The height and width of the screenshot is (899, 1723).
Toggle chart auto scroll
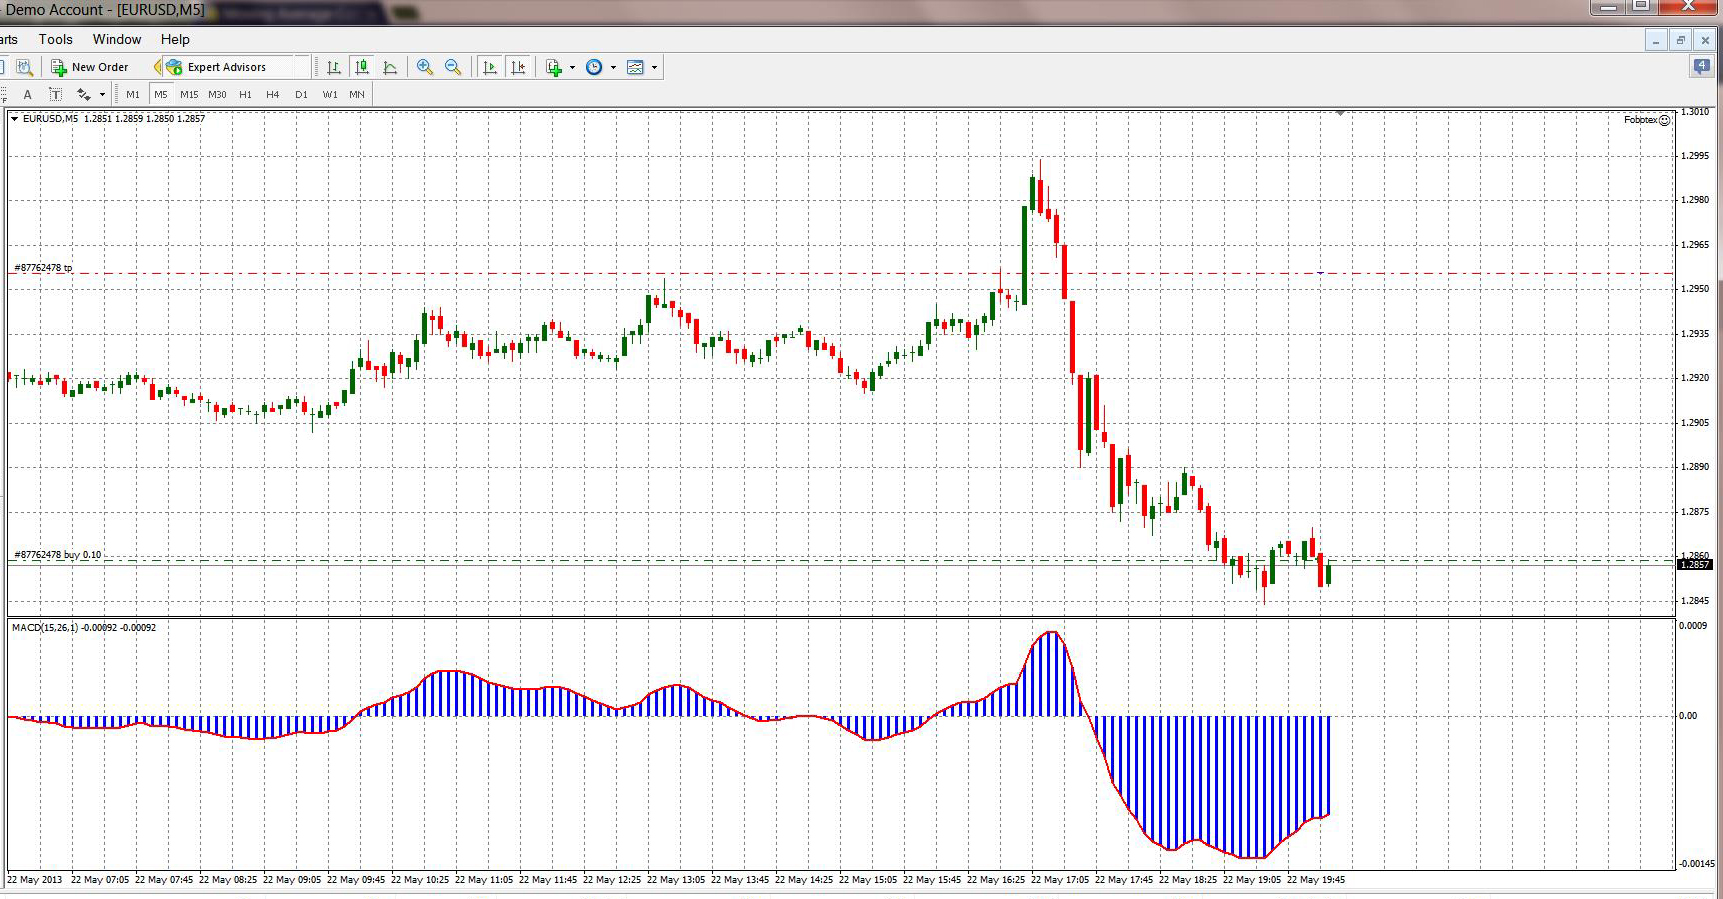pos(489,67)
